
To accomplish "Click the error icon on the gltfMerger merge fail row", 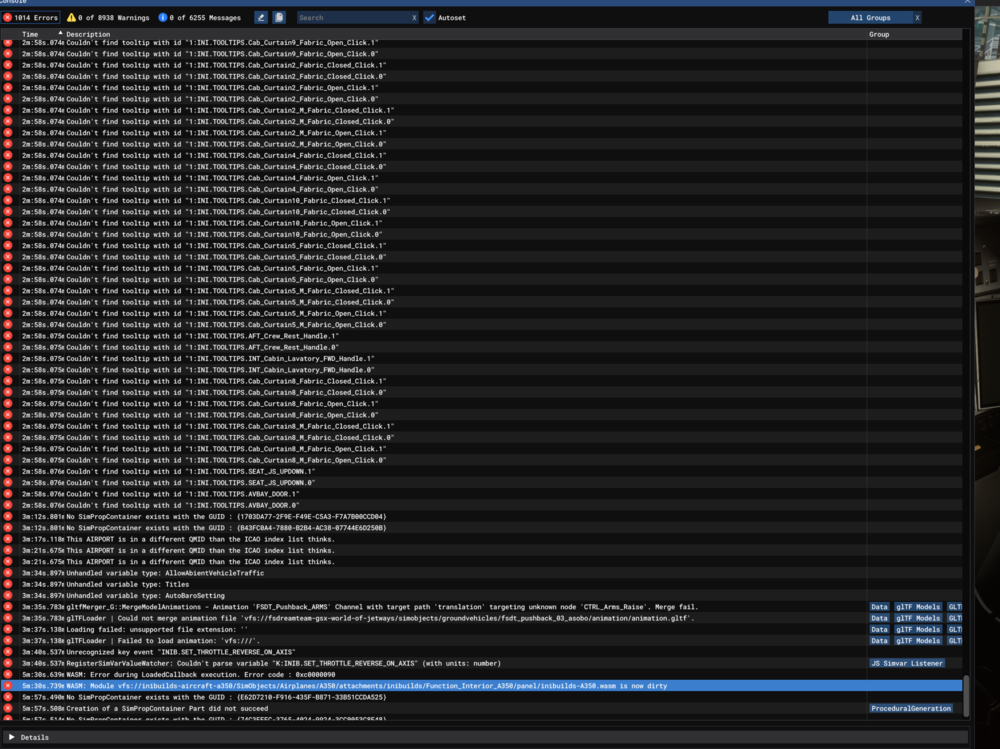I will pos(7,606).
